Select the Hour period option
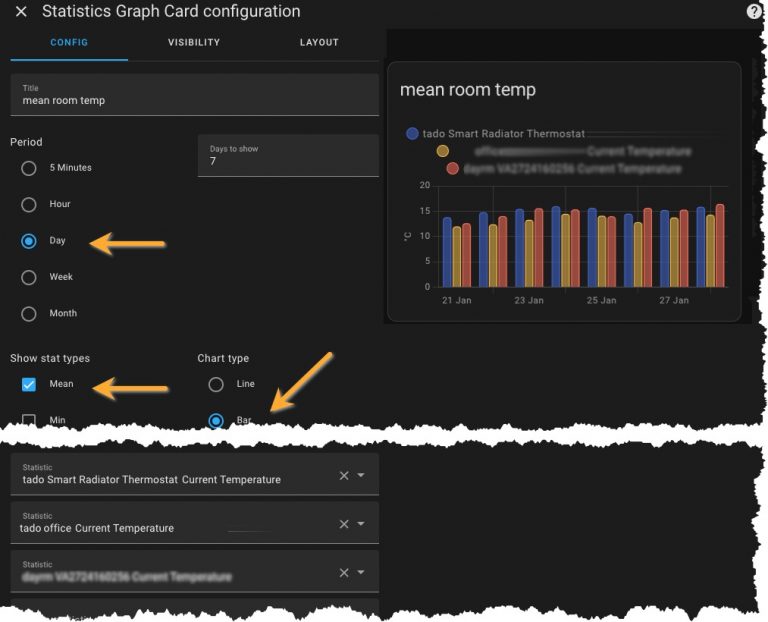This screenshot has width=768, height=622. pos(29,204)
